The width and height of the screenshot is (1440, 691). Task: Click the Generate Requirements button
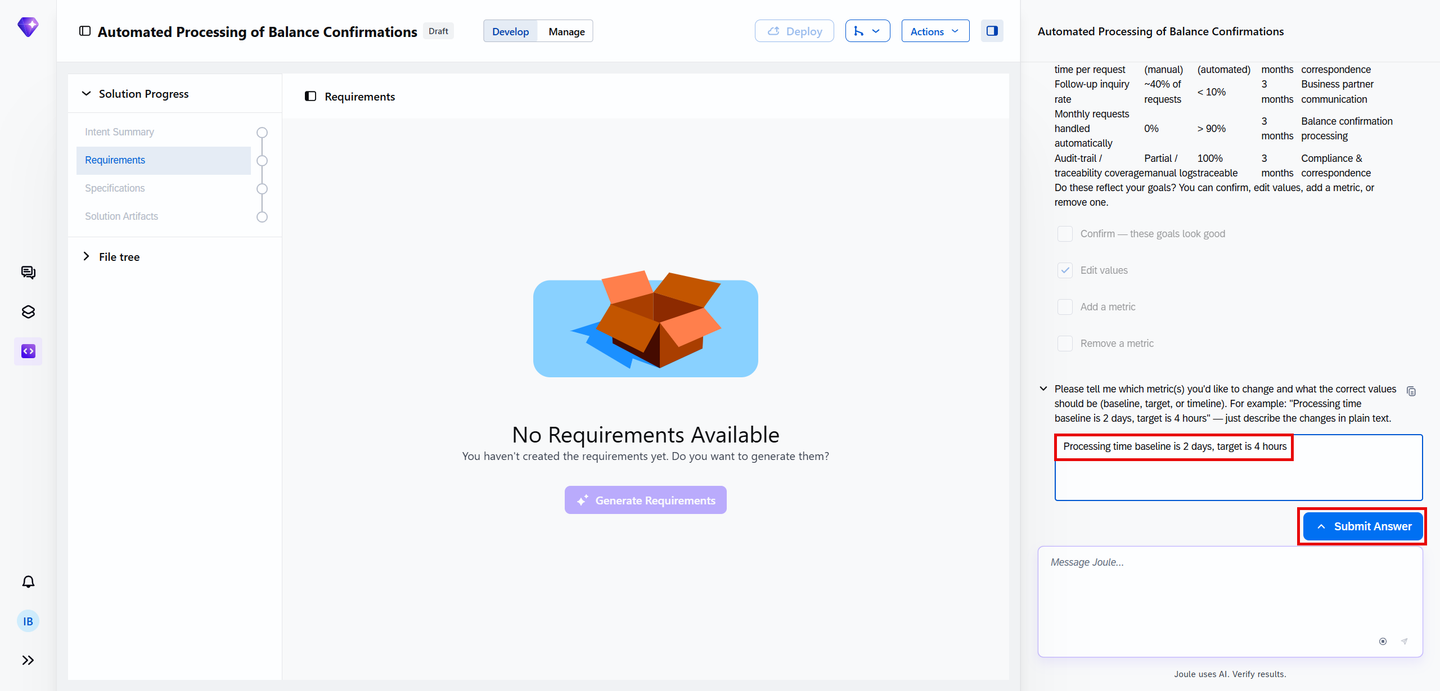pos(646,500)
